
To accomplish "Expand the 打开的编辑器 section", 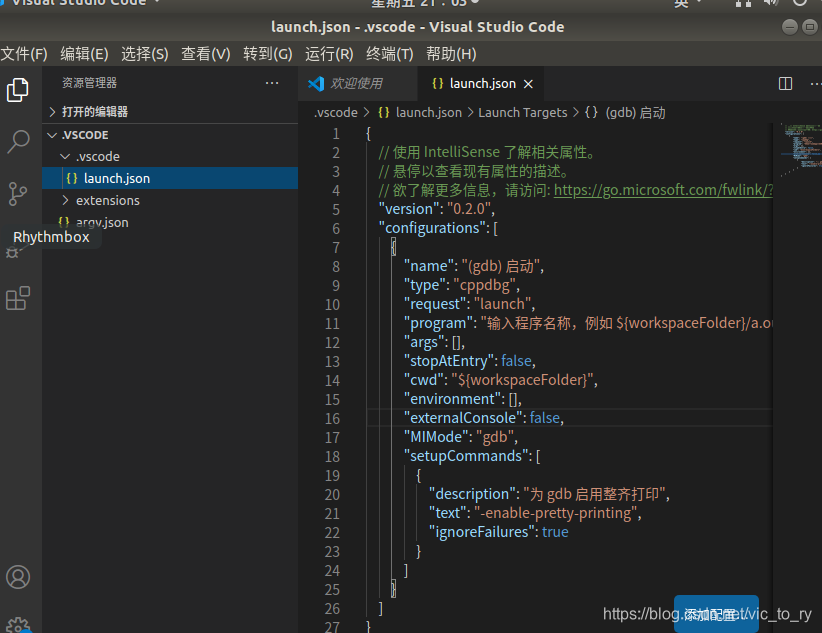I will pyautogui.click(x=170, y=112).
